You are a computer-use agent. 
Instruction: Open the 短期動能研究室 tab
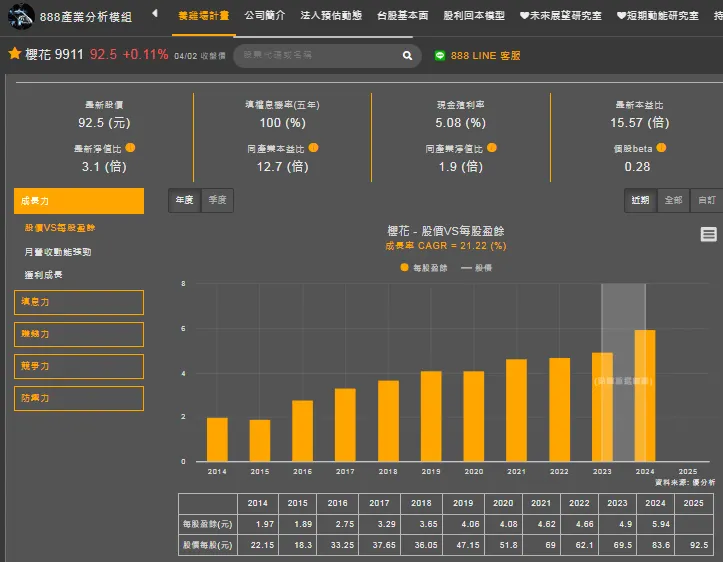(658, 16)
